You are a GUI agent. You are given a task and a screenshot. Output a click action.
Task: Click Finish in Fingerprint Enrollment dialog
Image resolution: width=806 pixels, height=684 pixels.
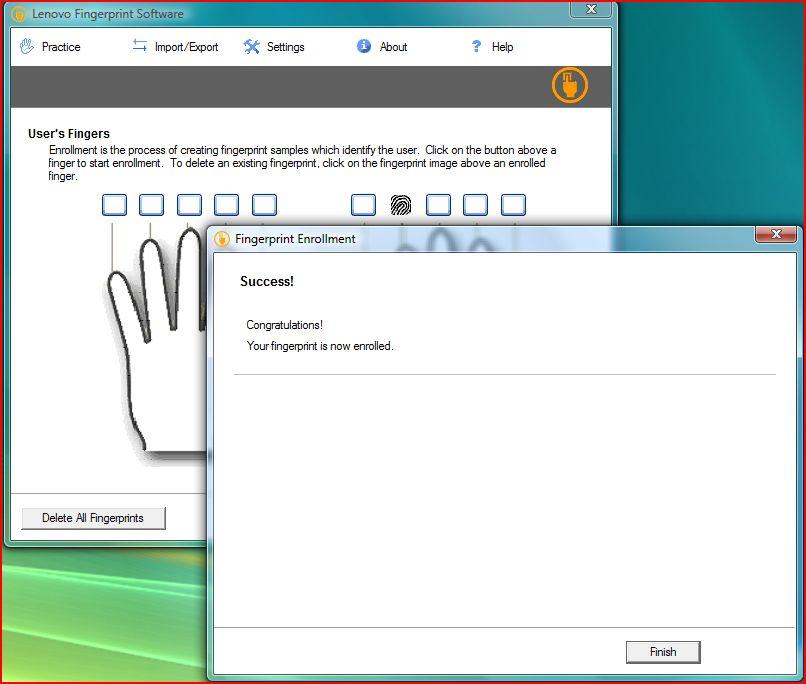[663, 652]
